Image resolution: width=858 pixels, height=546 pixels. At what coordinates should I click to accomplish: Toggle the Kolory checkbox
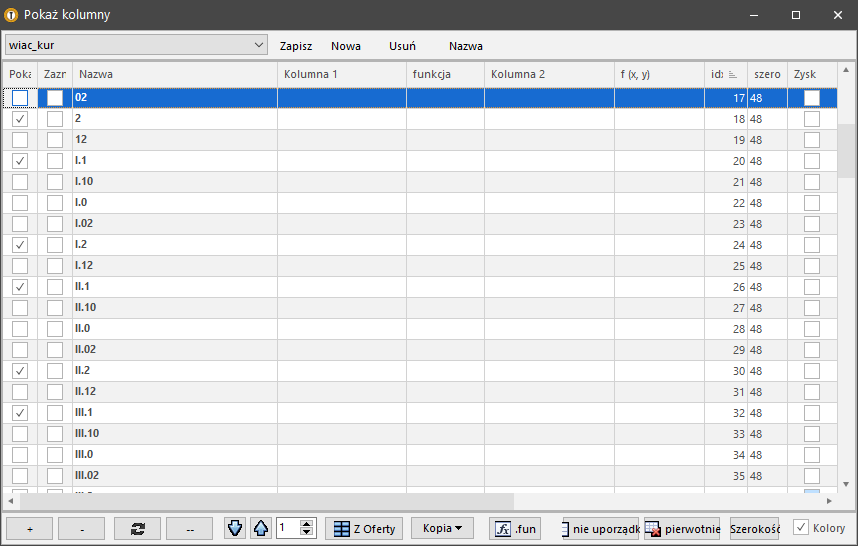(x=801, y=528)
